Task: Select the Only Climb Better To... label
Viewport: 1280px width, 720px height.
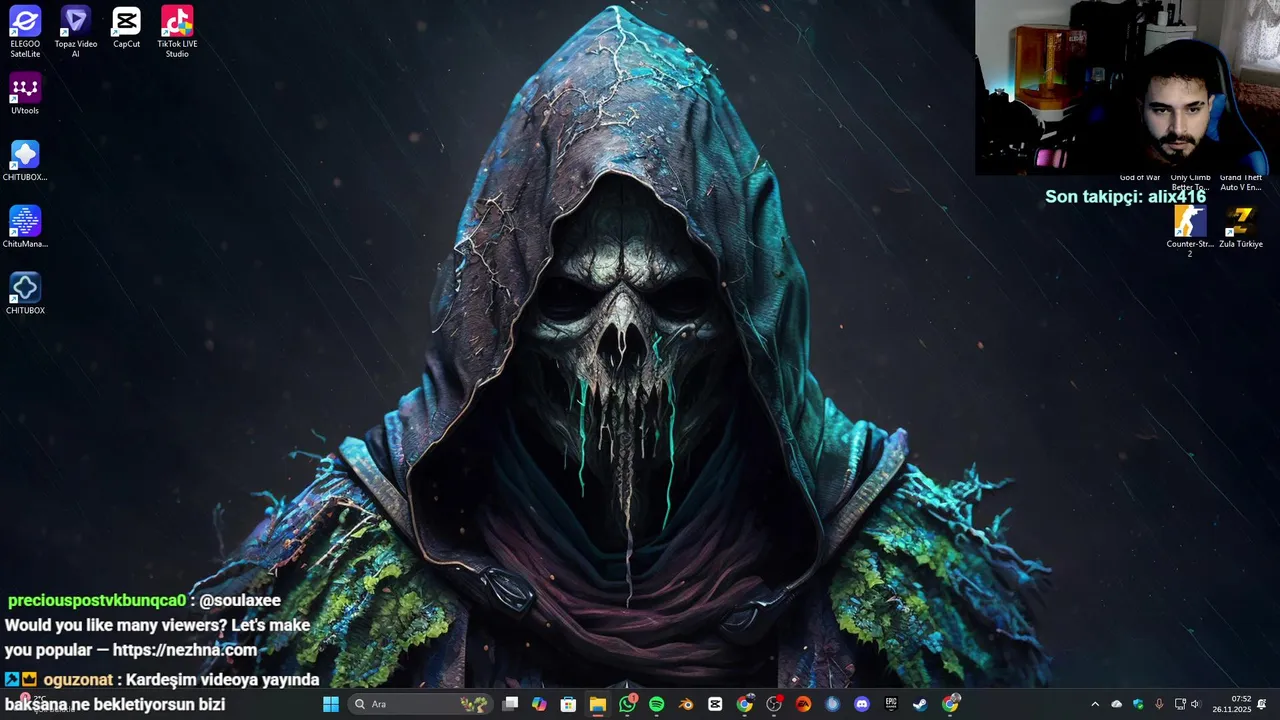Action: pyautogui.click(x=1190, y=182)
